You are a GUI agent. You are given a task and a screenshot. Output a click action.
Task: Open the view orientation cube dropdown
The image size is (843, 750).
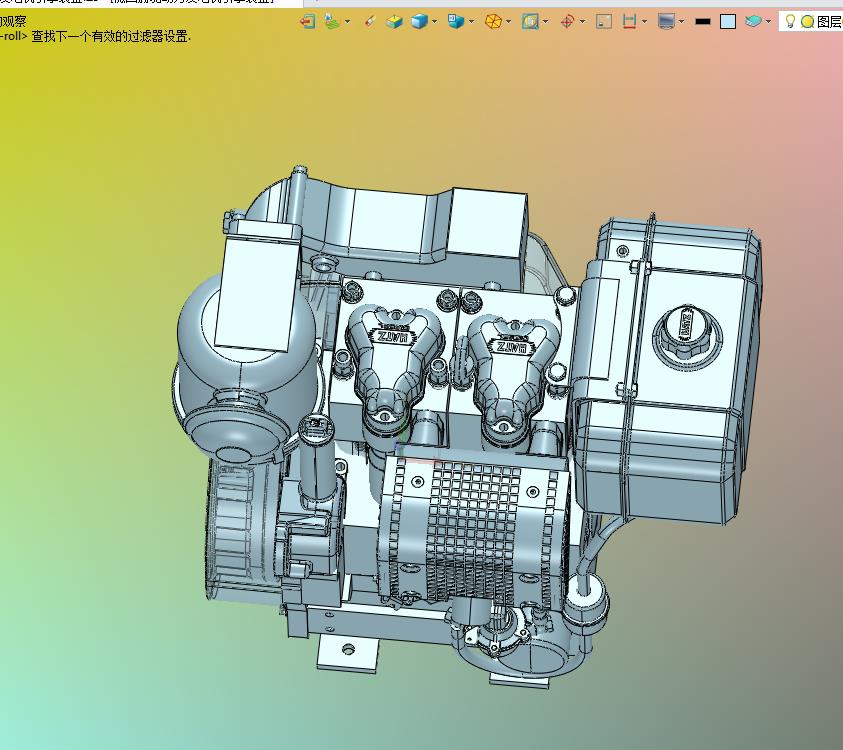tap(471, 22)
